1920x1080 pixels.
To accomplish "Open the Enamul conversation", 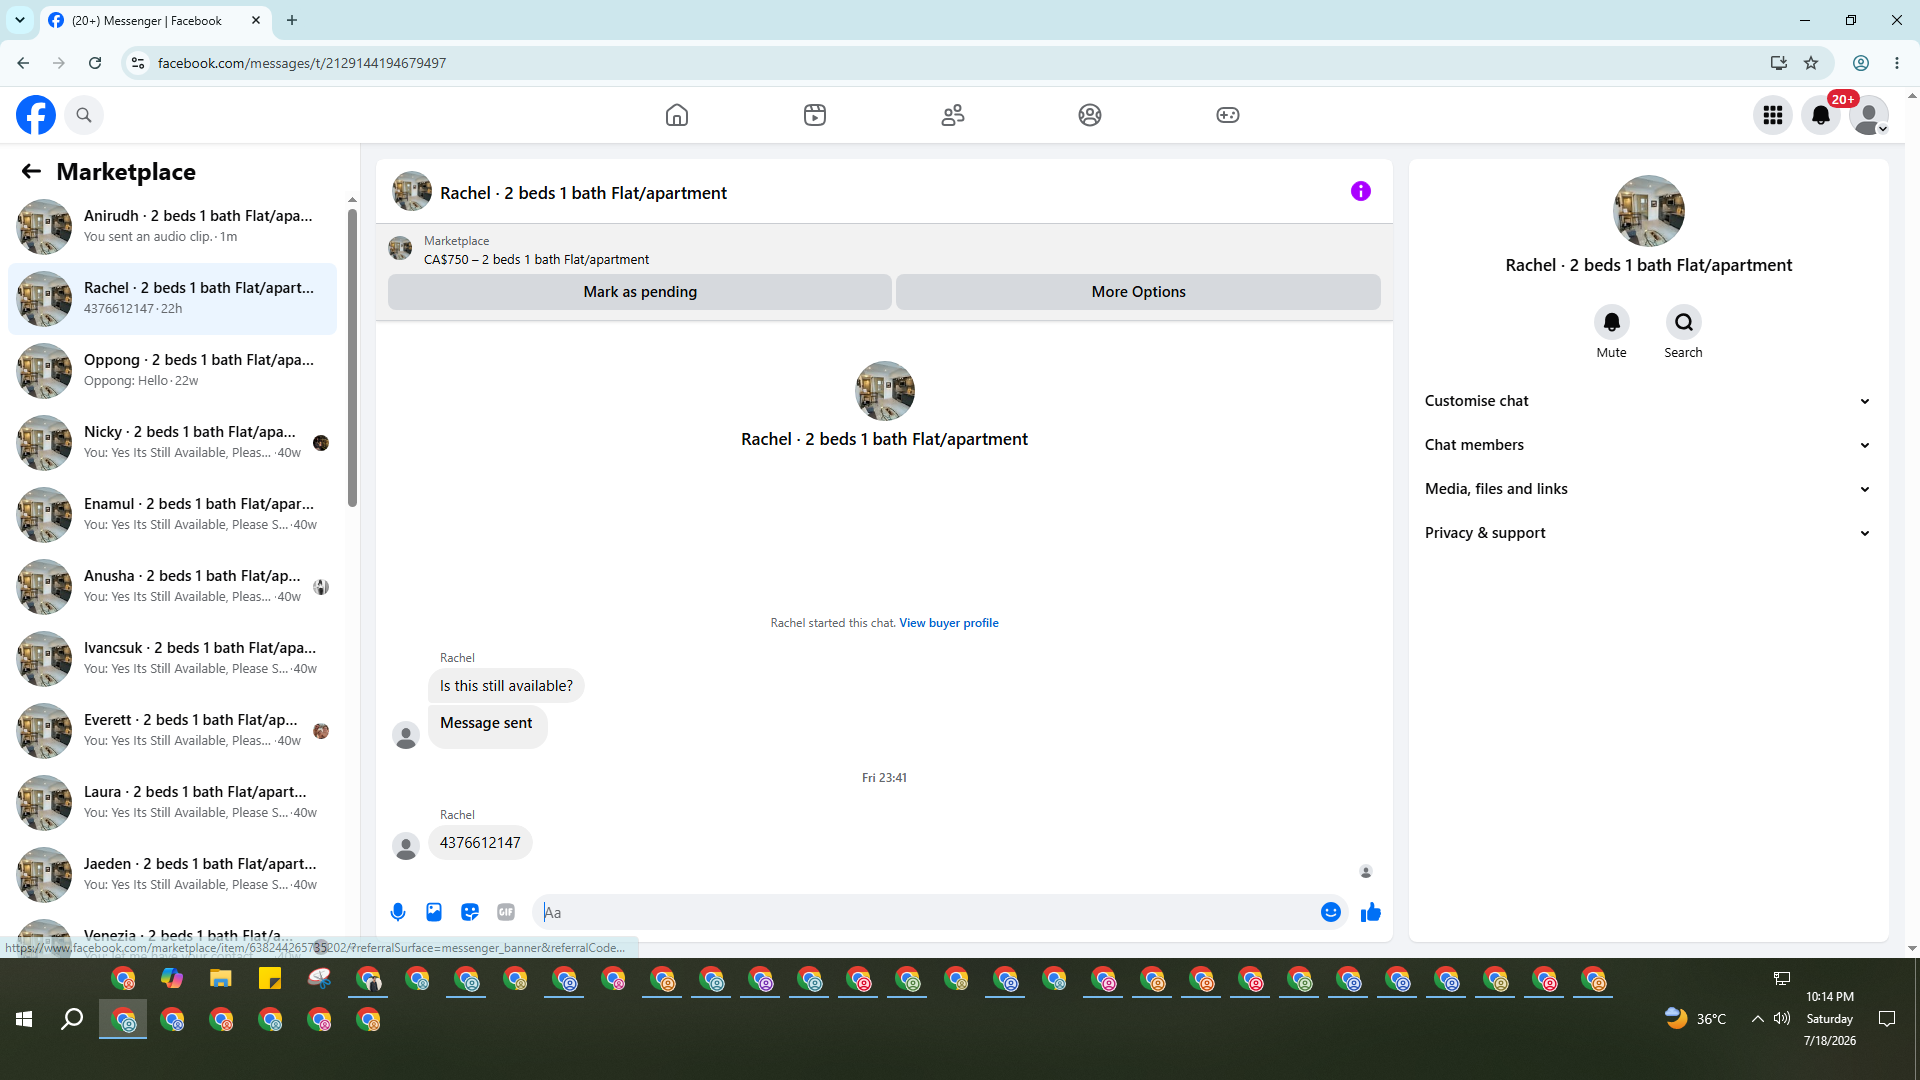I will click(x=172, y=514).
